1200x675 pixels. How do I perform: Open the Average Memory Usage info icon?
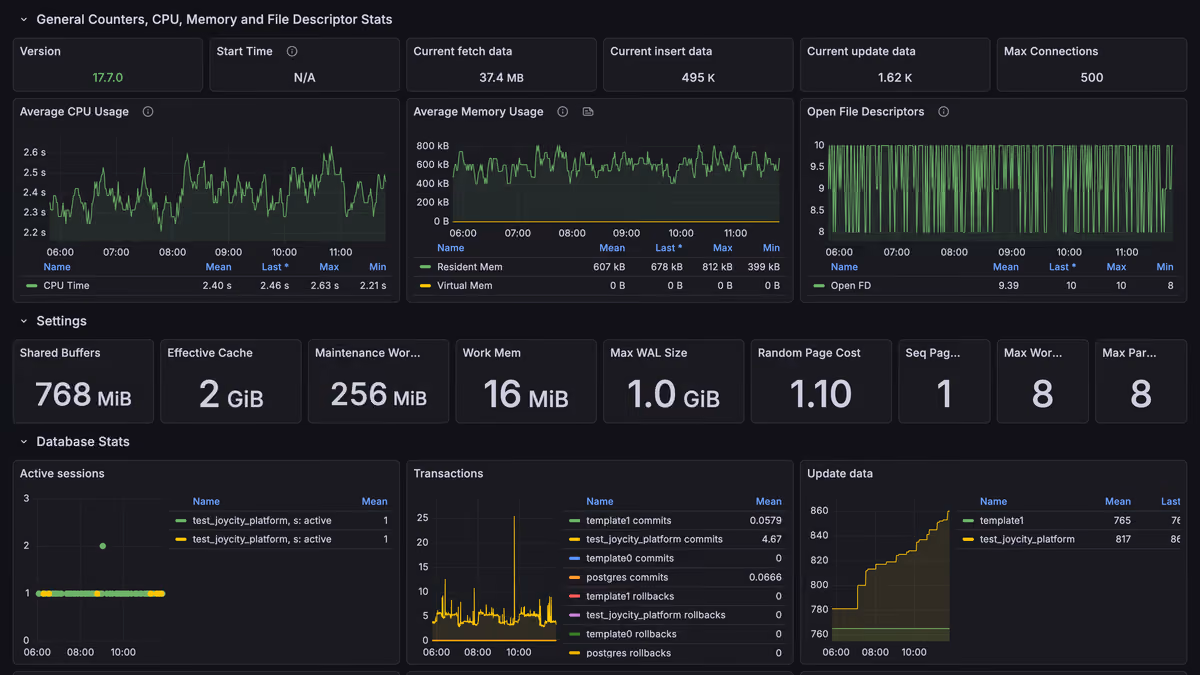pyautogui.click(x=563, y=112)
